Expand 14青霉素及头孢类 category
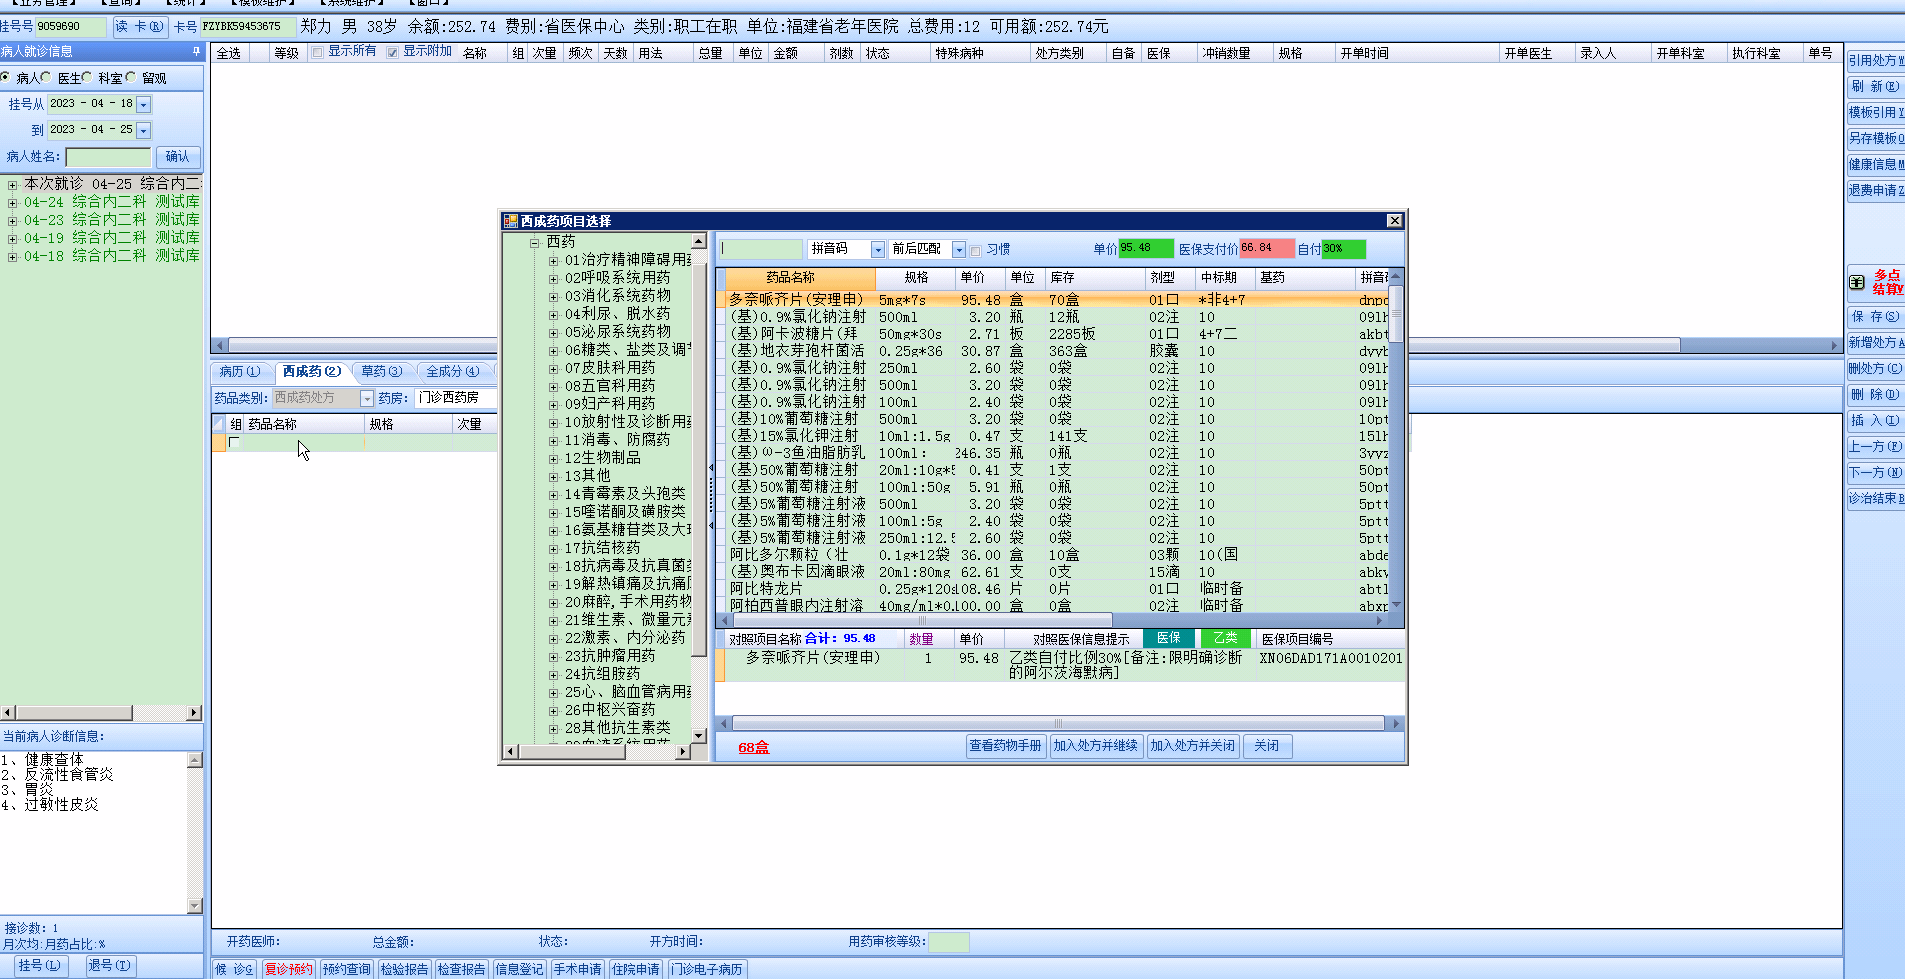The image size is (1905, 979). tap(553, 494)
